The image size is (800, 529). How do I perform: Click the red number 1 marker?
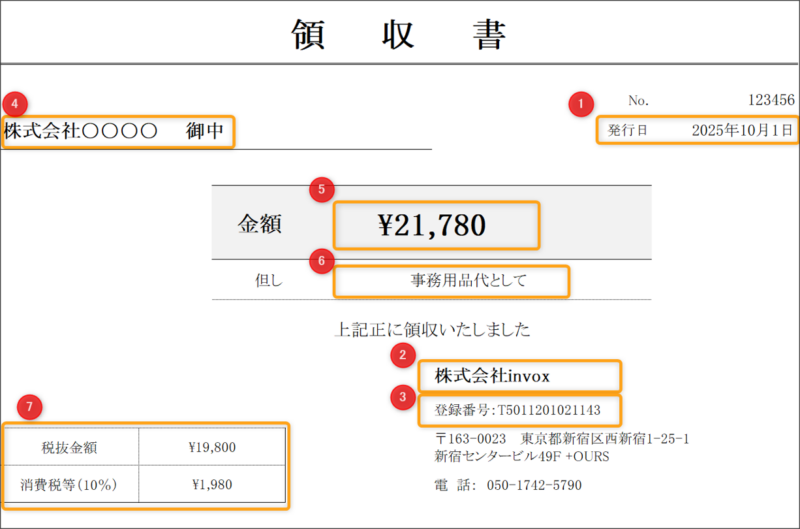pyautogui.click(x=579, y=102)
